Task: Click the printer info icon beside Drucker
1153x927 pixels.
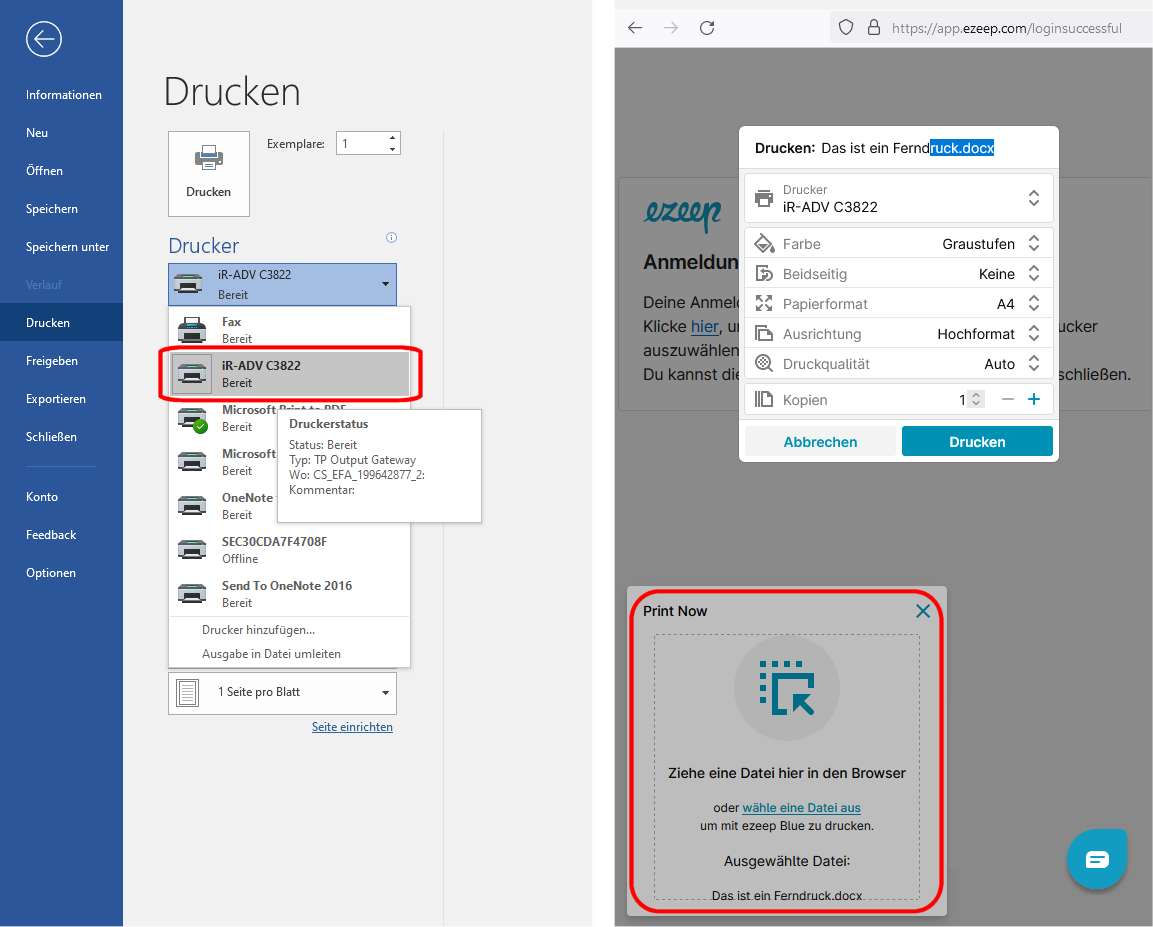Action: tap(391, 238)
